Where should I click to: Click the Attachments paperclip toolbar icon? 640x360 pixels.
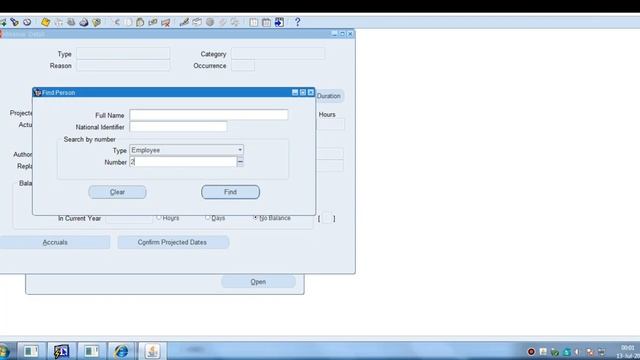click(x=222, y=22)
